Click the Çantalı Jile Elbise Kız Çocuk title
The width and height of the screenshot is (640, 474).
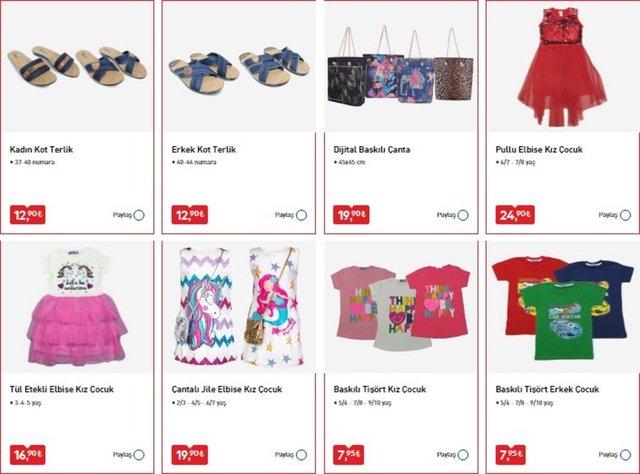tap(227, 389)
